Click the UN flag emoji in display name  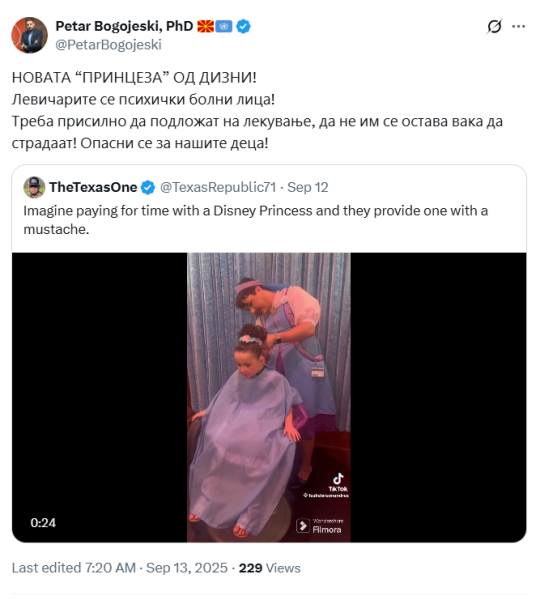[224, 26]
